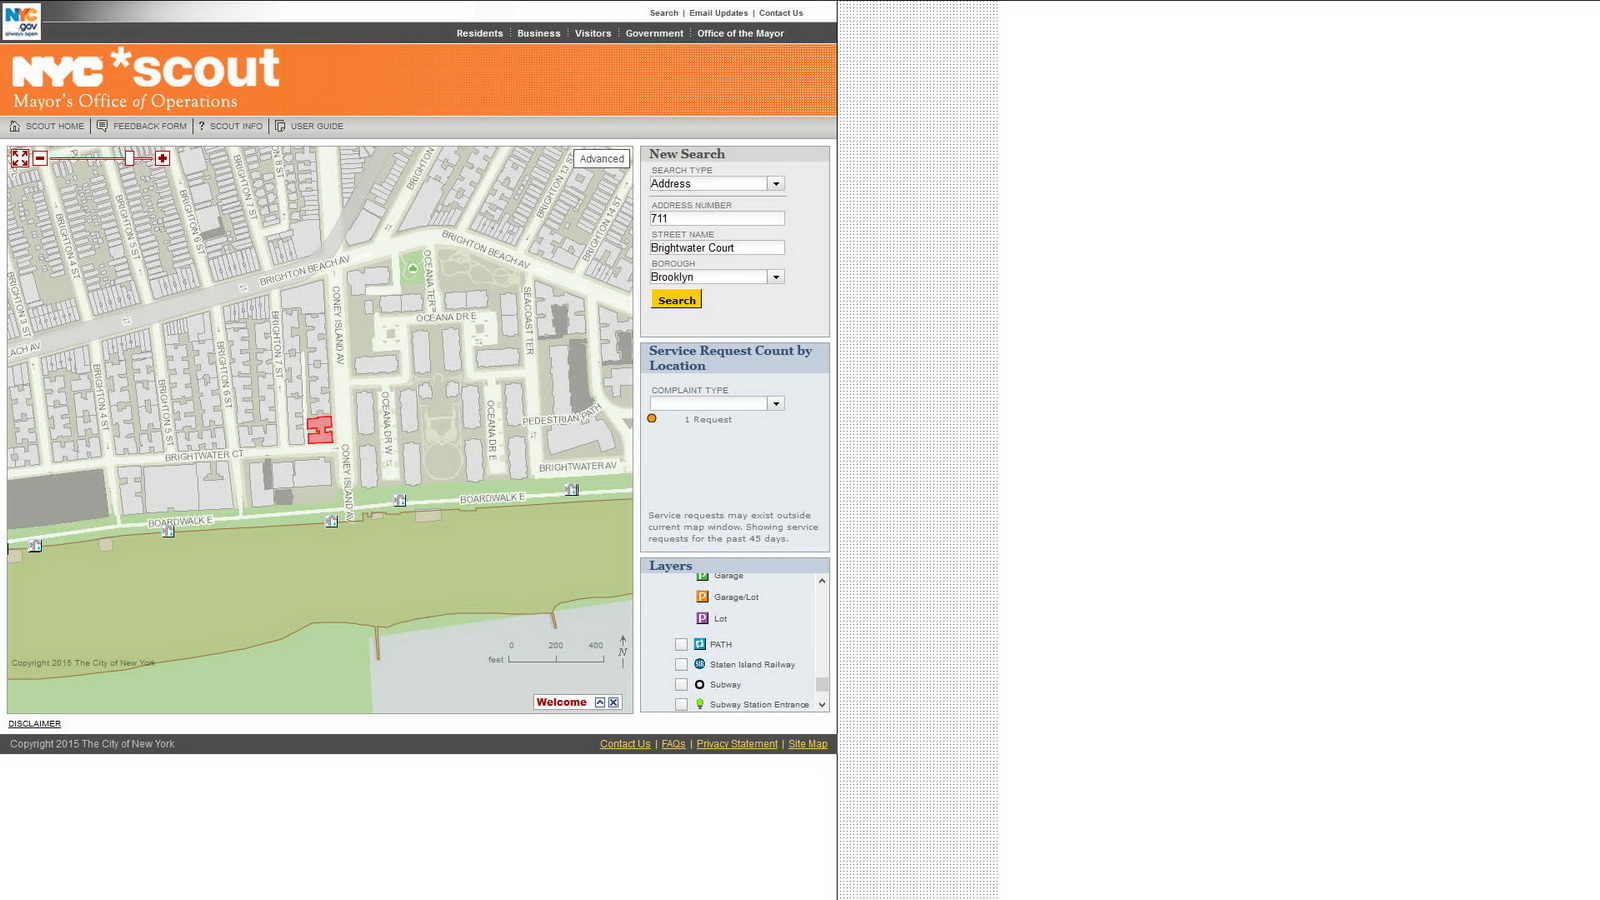The image size is (1600, 900).
Task: Click the Scout Home house icon
Action: coord(15,126)
